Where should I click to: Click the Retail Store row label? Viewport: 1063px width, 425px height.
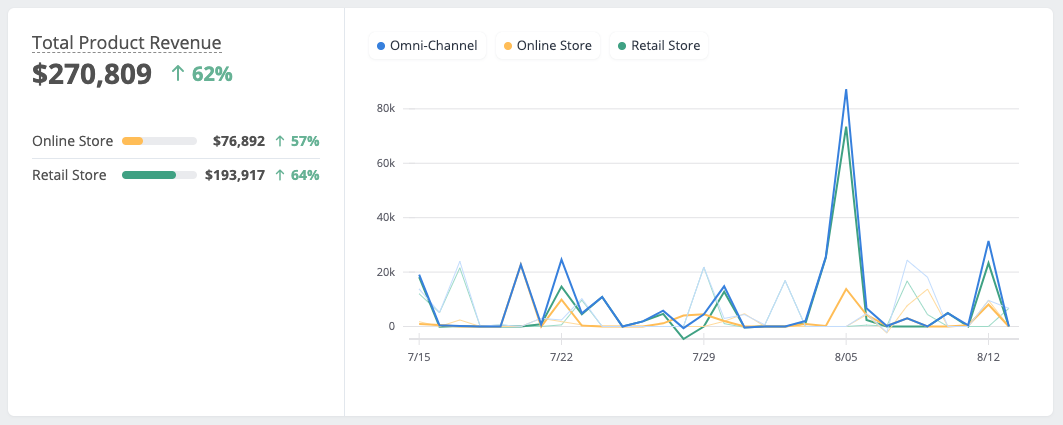click(x=69, y=175)
